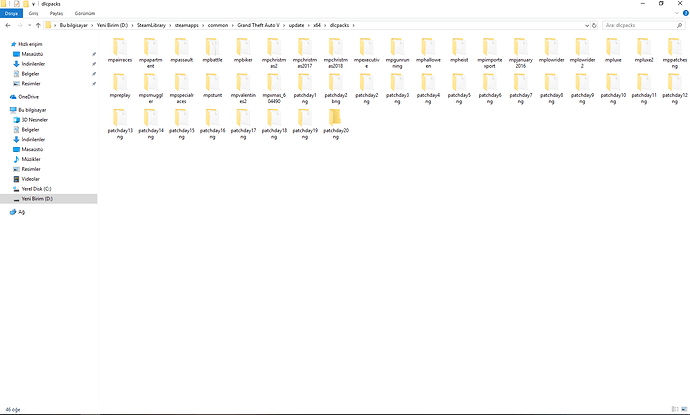Open the Dosya tab
Image resolution: width=690 pixels, height=415 pixels.
coord(11,13)
